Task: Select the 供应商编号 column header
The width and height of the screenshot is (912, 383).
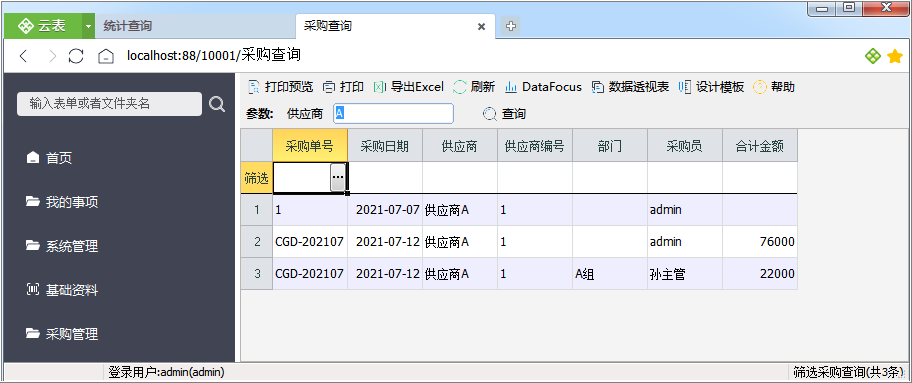Action: coord(535,146)
